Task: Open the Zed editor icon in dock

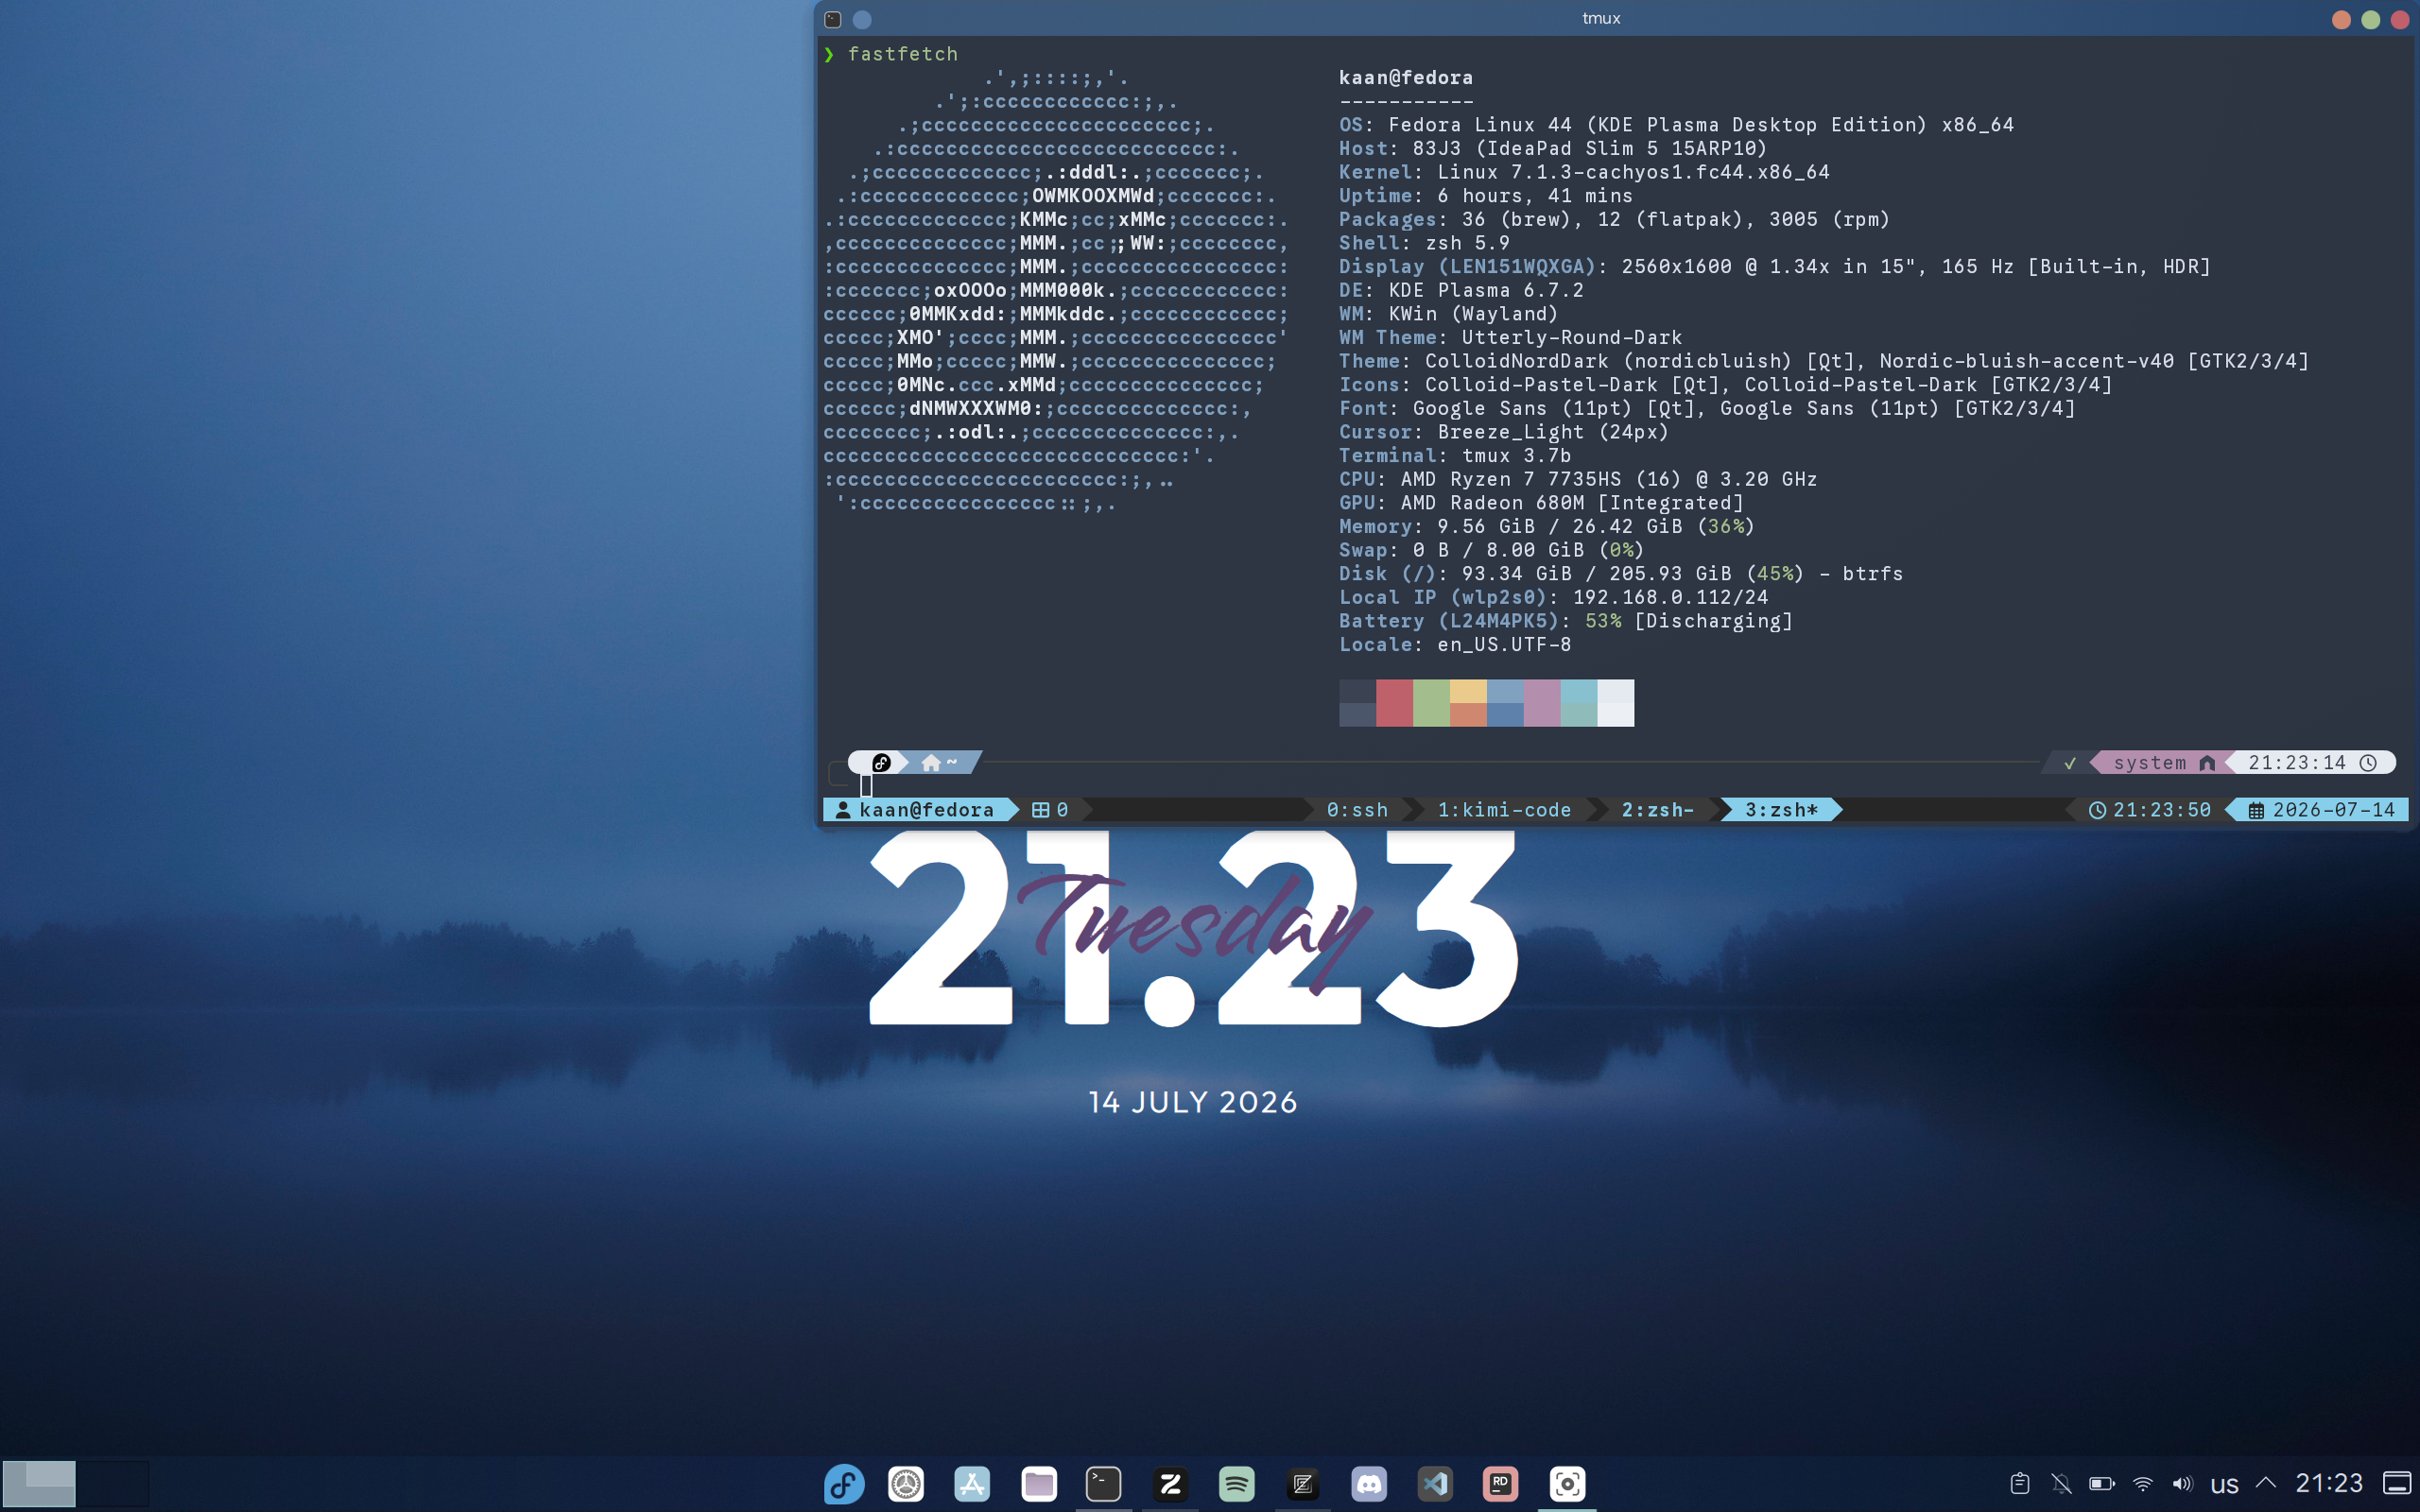Action: [x=1302, y=1483]
